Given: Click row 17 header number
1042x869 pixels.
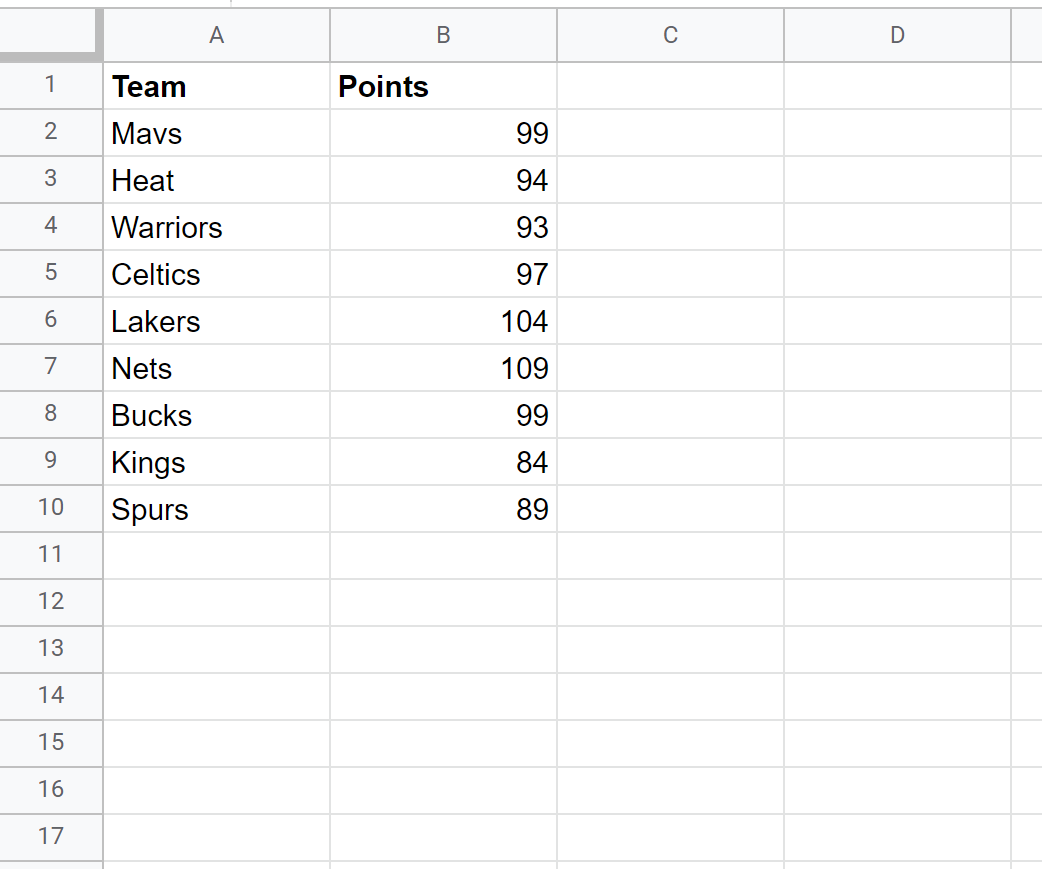Looking at the screenshot, I should click(51, 837).
